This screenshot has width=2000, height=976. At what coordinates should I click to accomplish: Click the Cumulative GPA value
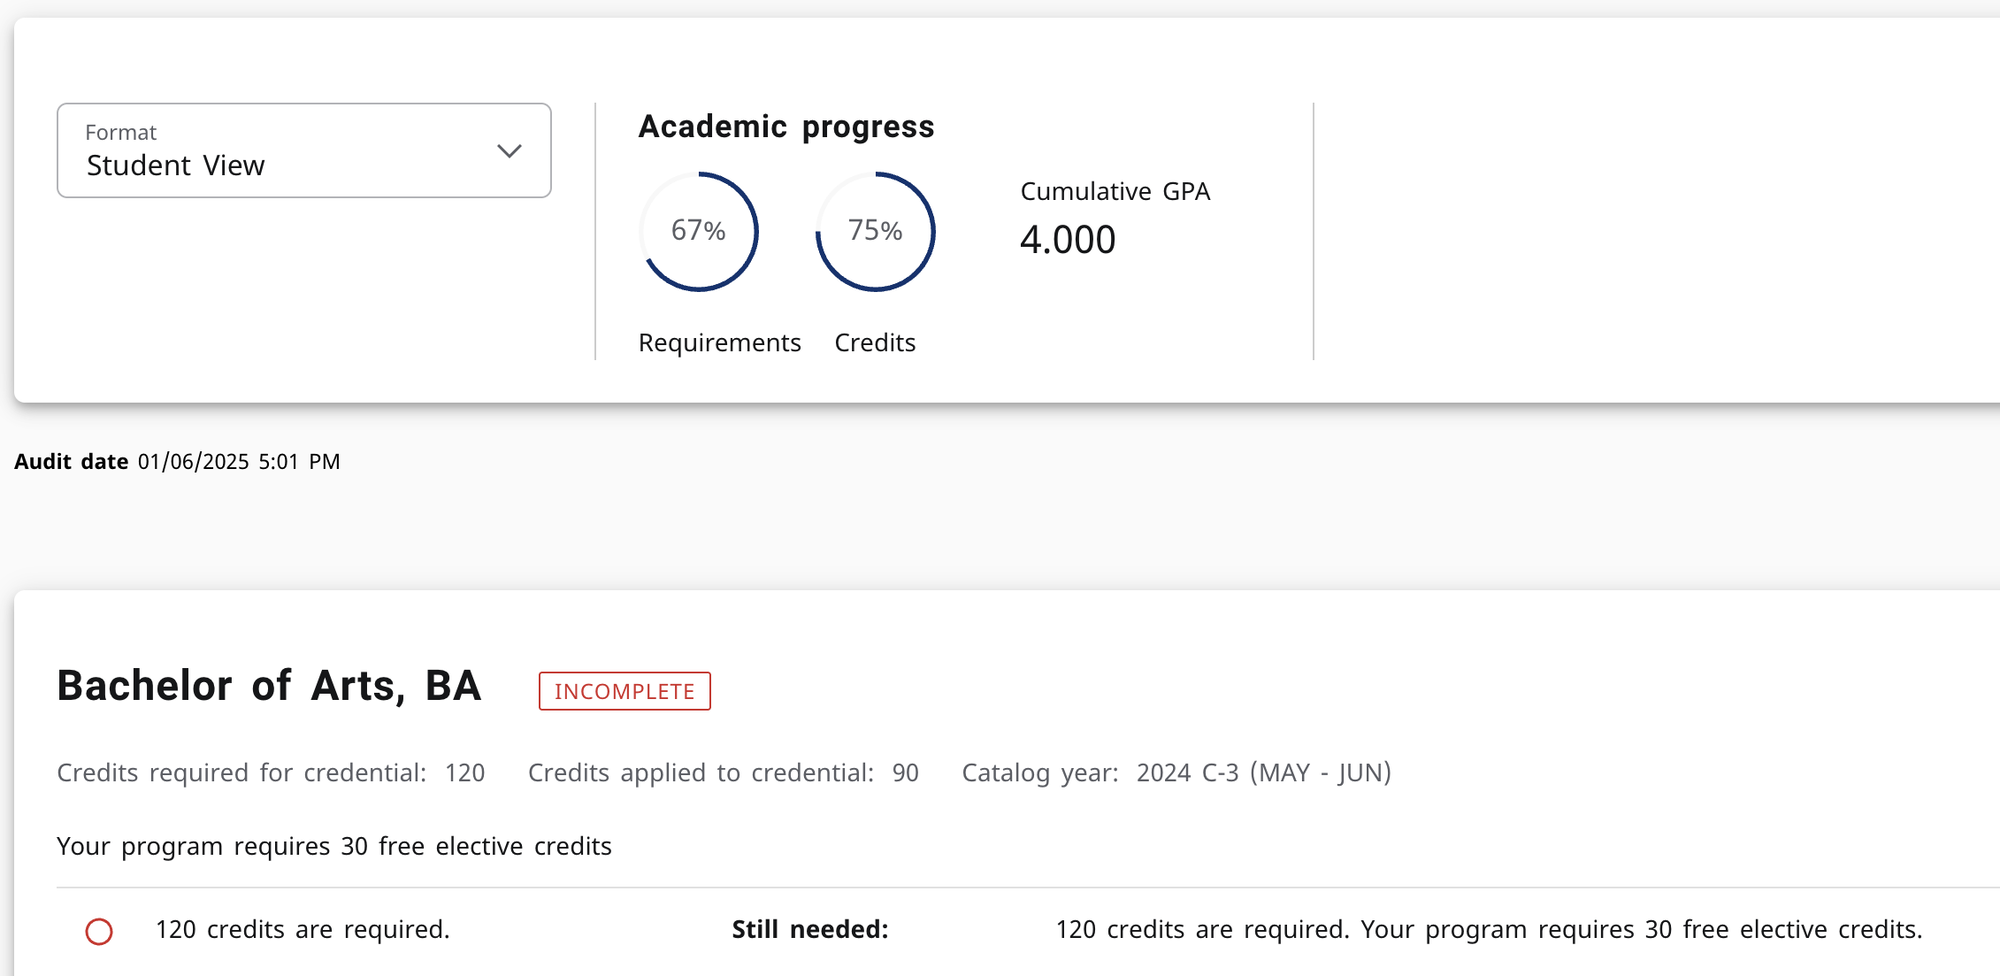pos(1067,239)
